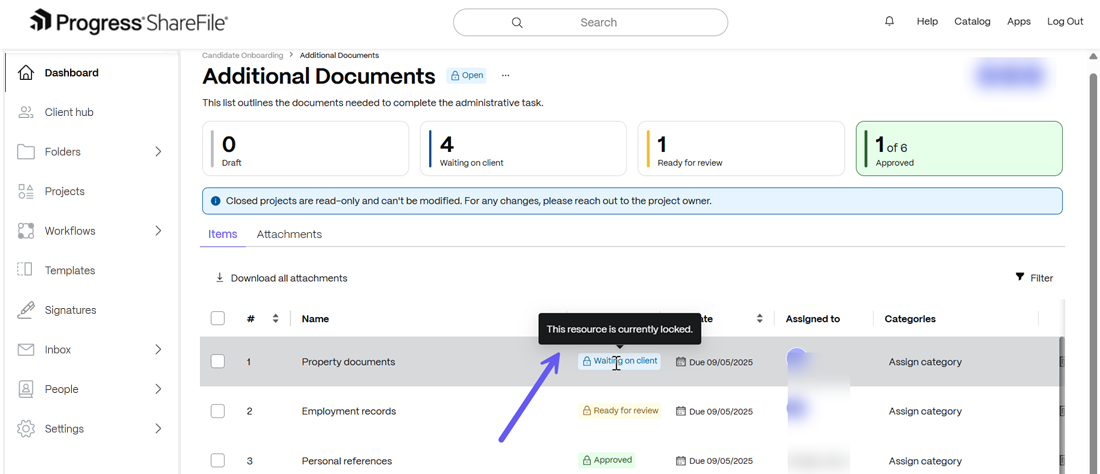The image size is (1100, 474).
Task: Click the download all attachments arrow icon
Action: click(219, 278)
